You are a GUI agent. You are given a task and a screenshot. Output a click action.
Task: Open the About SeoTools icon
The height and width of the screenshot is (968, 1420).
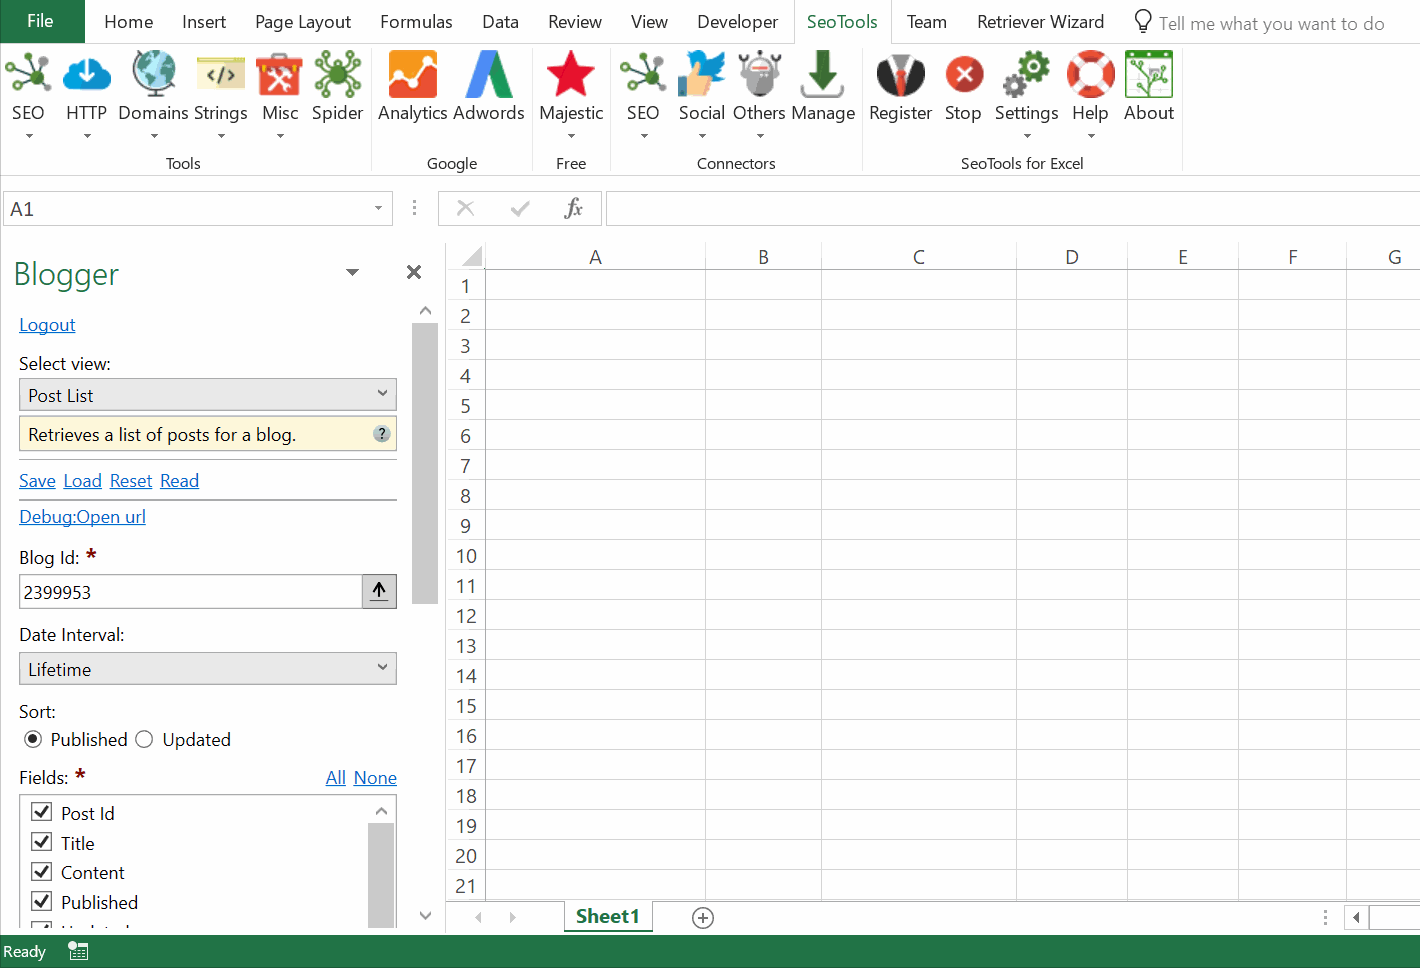tap(1149, 75)
